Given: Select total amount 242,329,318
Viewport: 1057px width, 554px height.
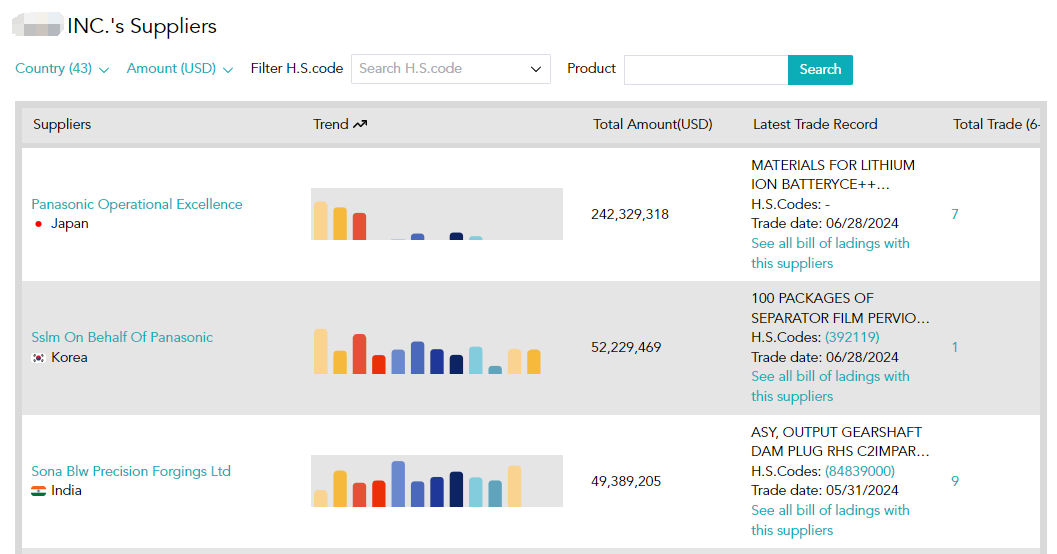Looking at the screenshot, I should [x=630, y=214].
